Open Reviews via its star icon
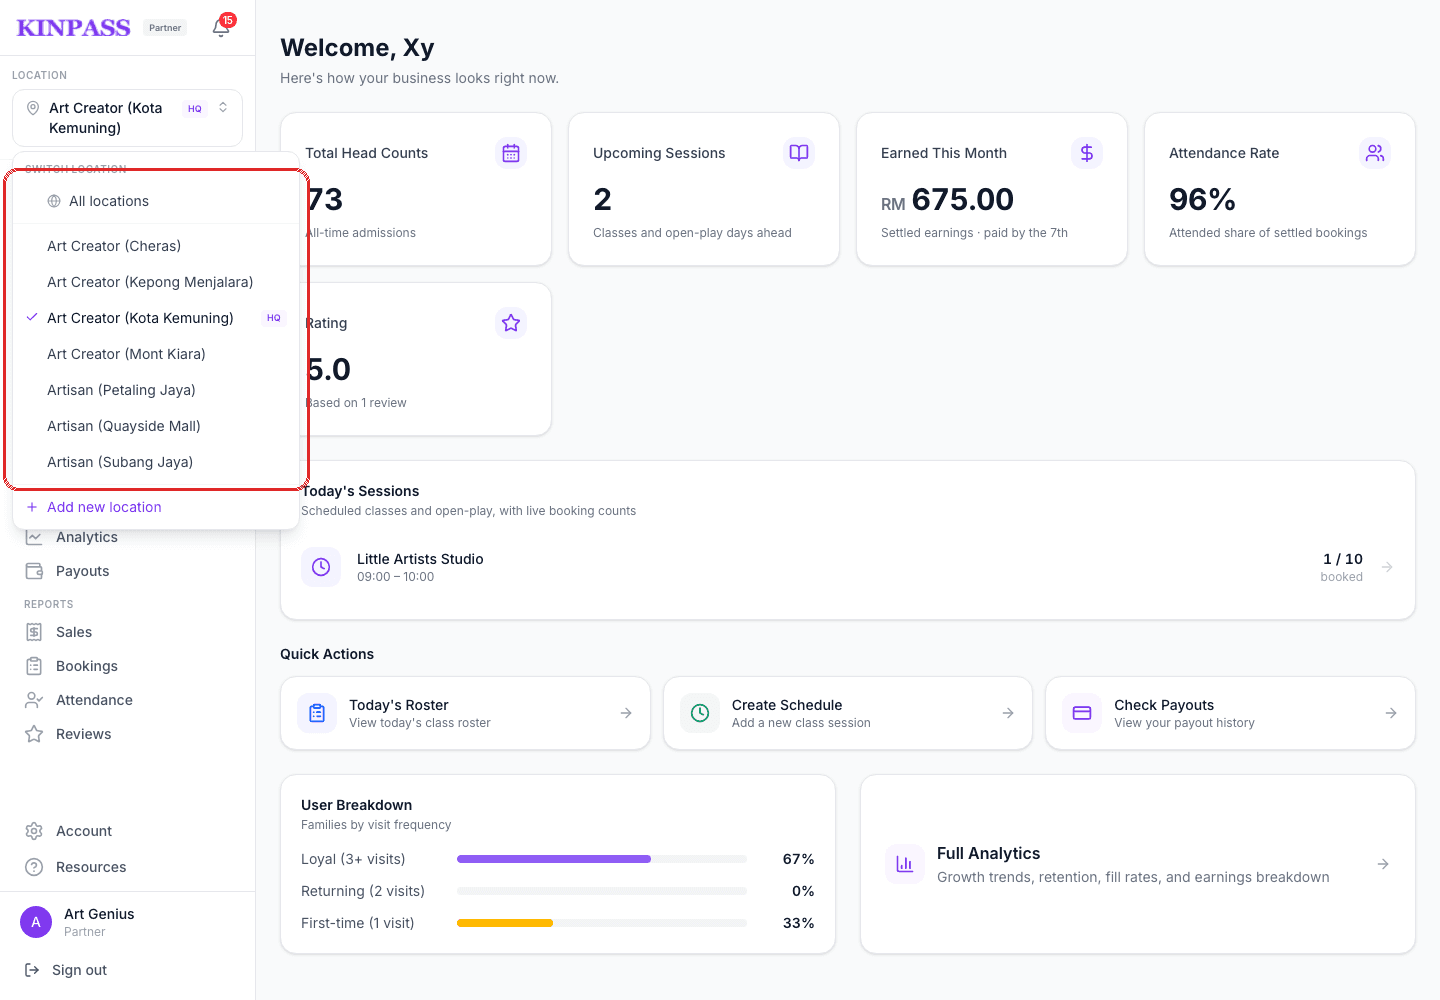 click(34, 734)
